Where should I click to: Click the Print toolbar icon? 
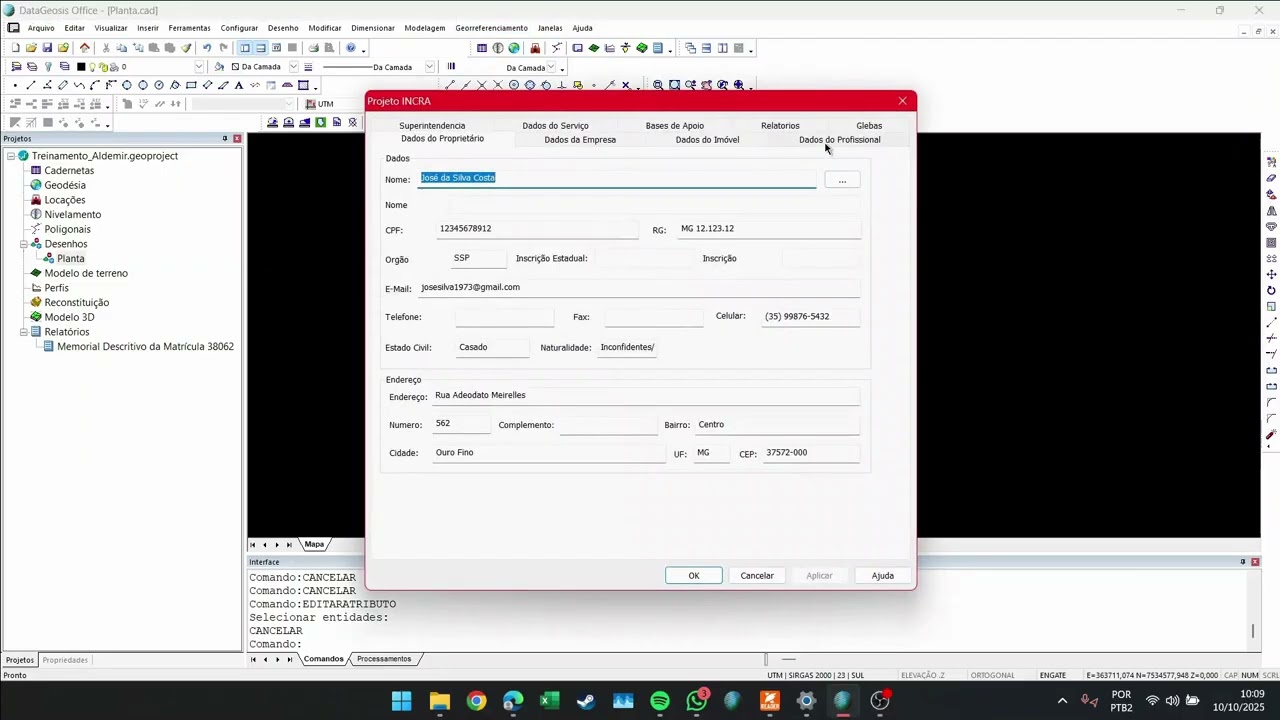pos(313,48)
